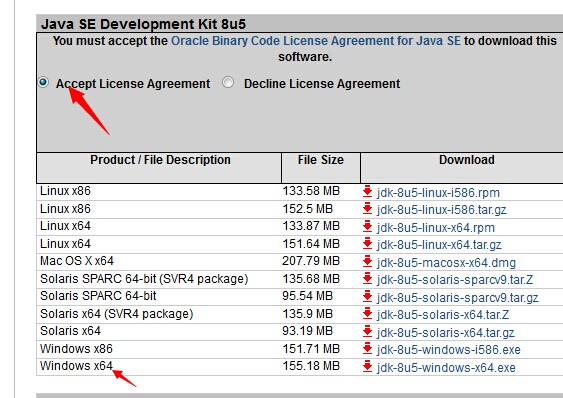Download jdk-8u5-solaris-sparcv9.tar.gz file link
The width and height of the screenshot is (563, 398).
[x=457, y=297]
